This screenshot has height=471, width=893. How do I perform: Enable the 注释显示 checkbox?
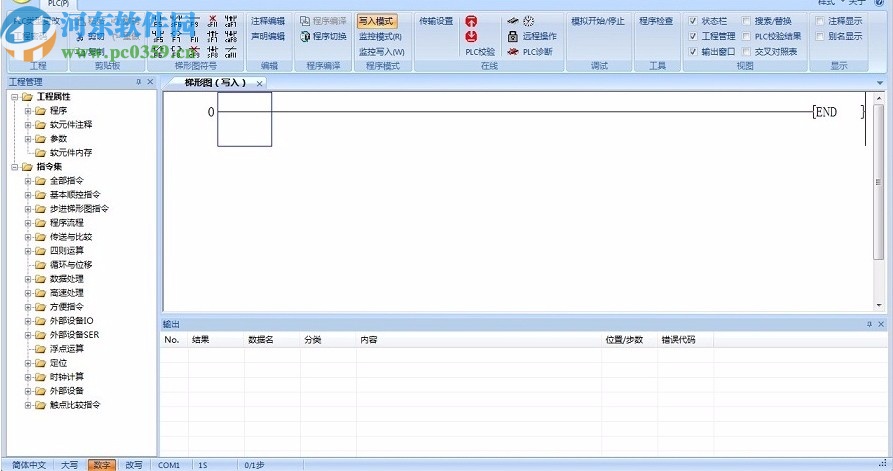click(820, 21)
